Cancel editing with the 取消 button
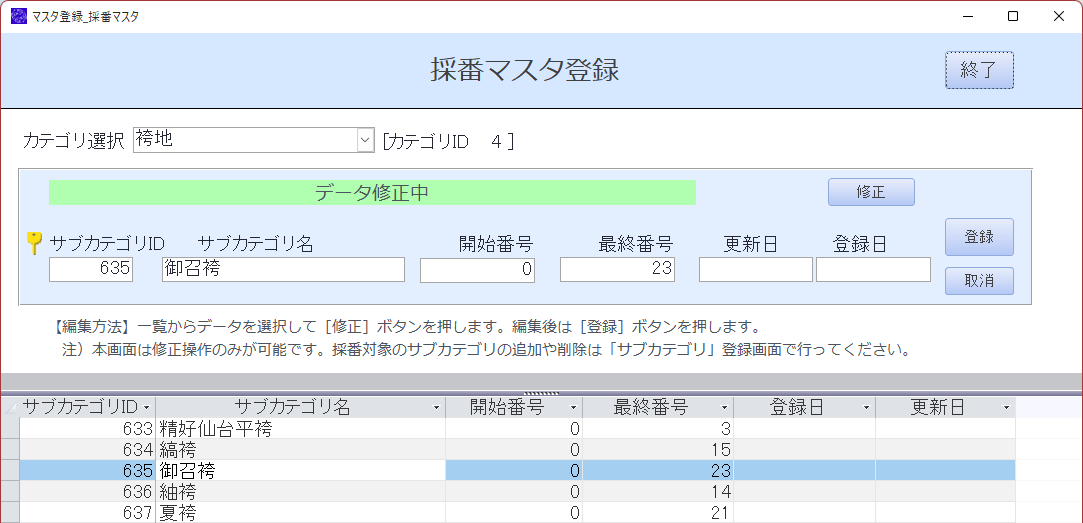This screenshot has height=523, width=1083. click(979, 281)
